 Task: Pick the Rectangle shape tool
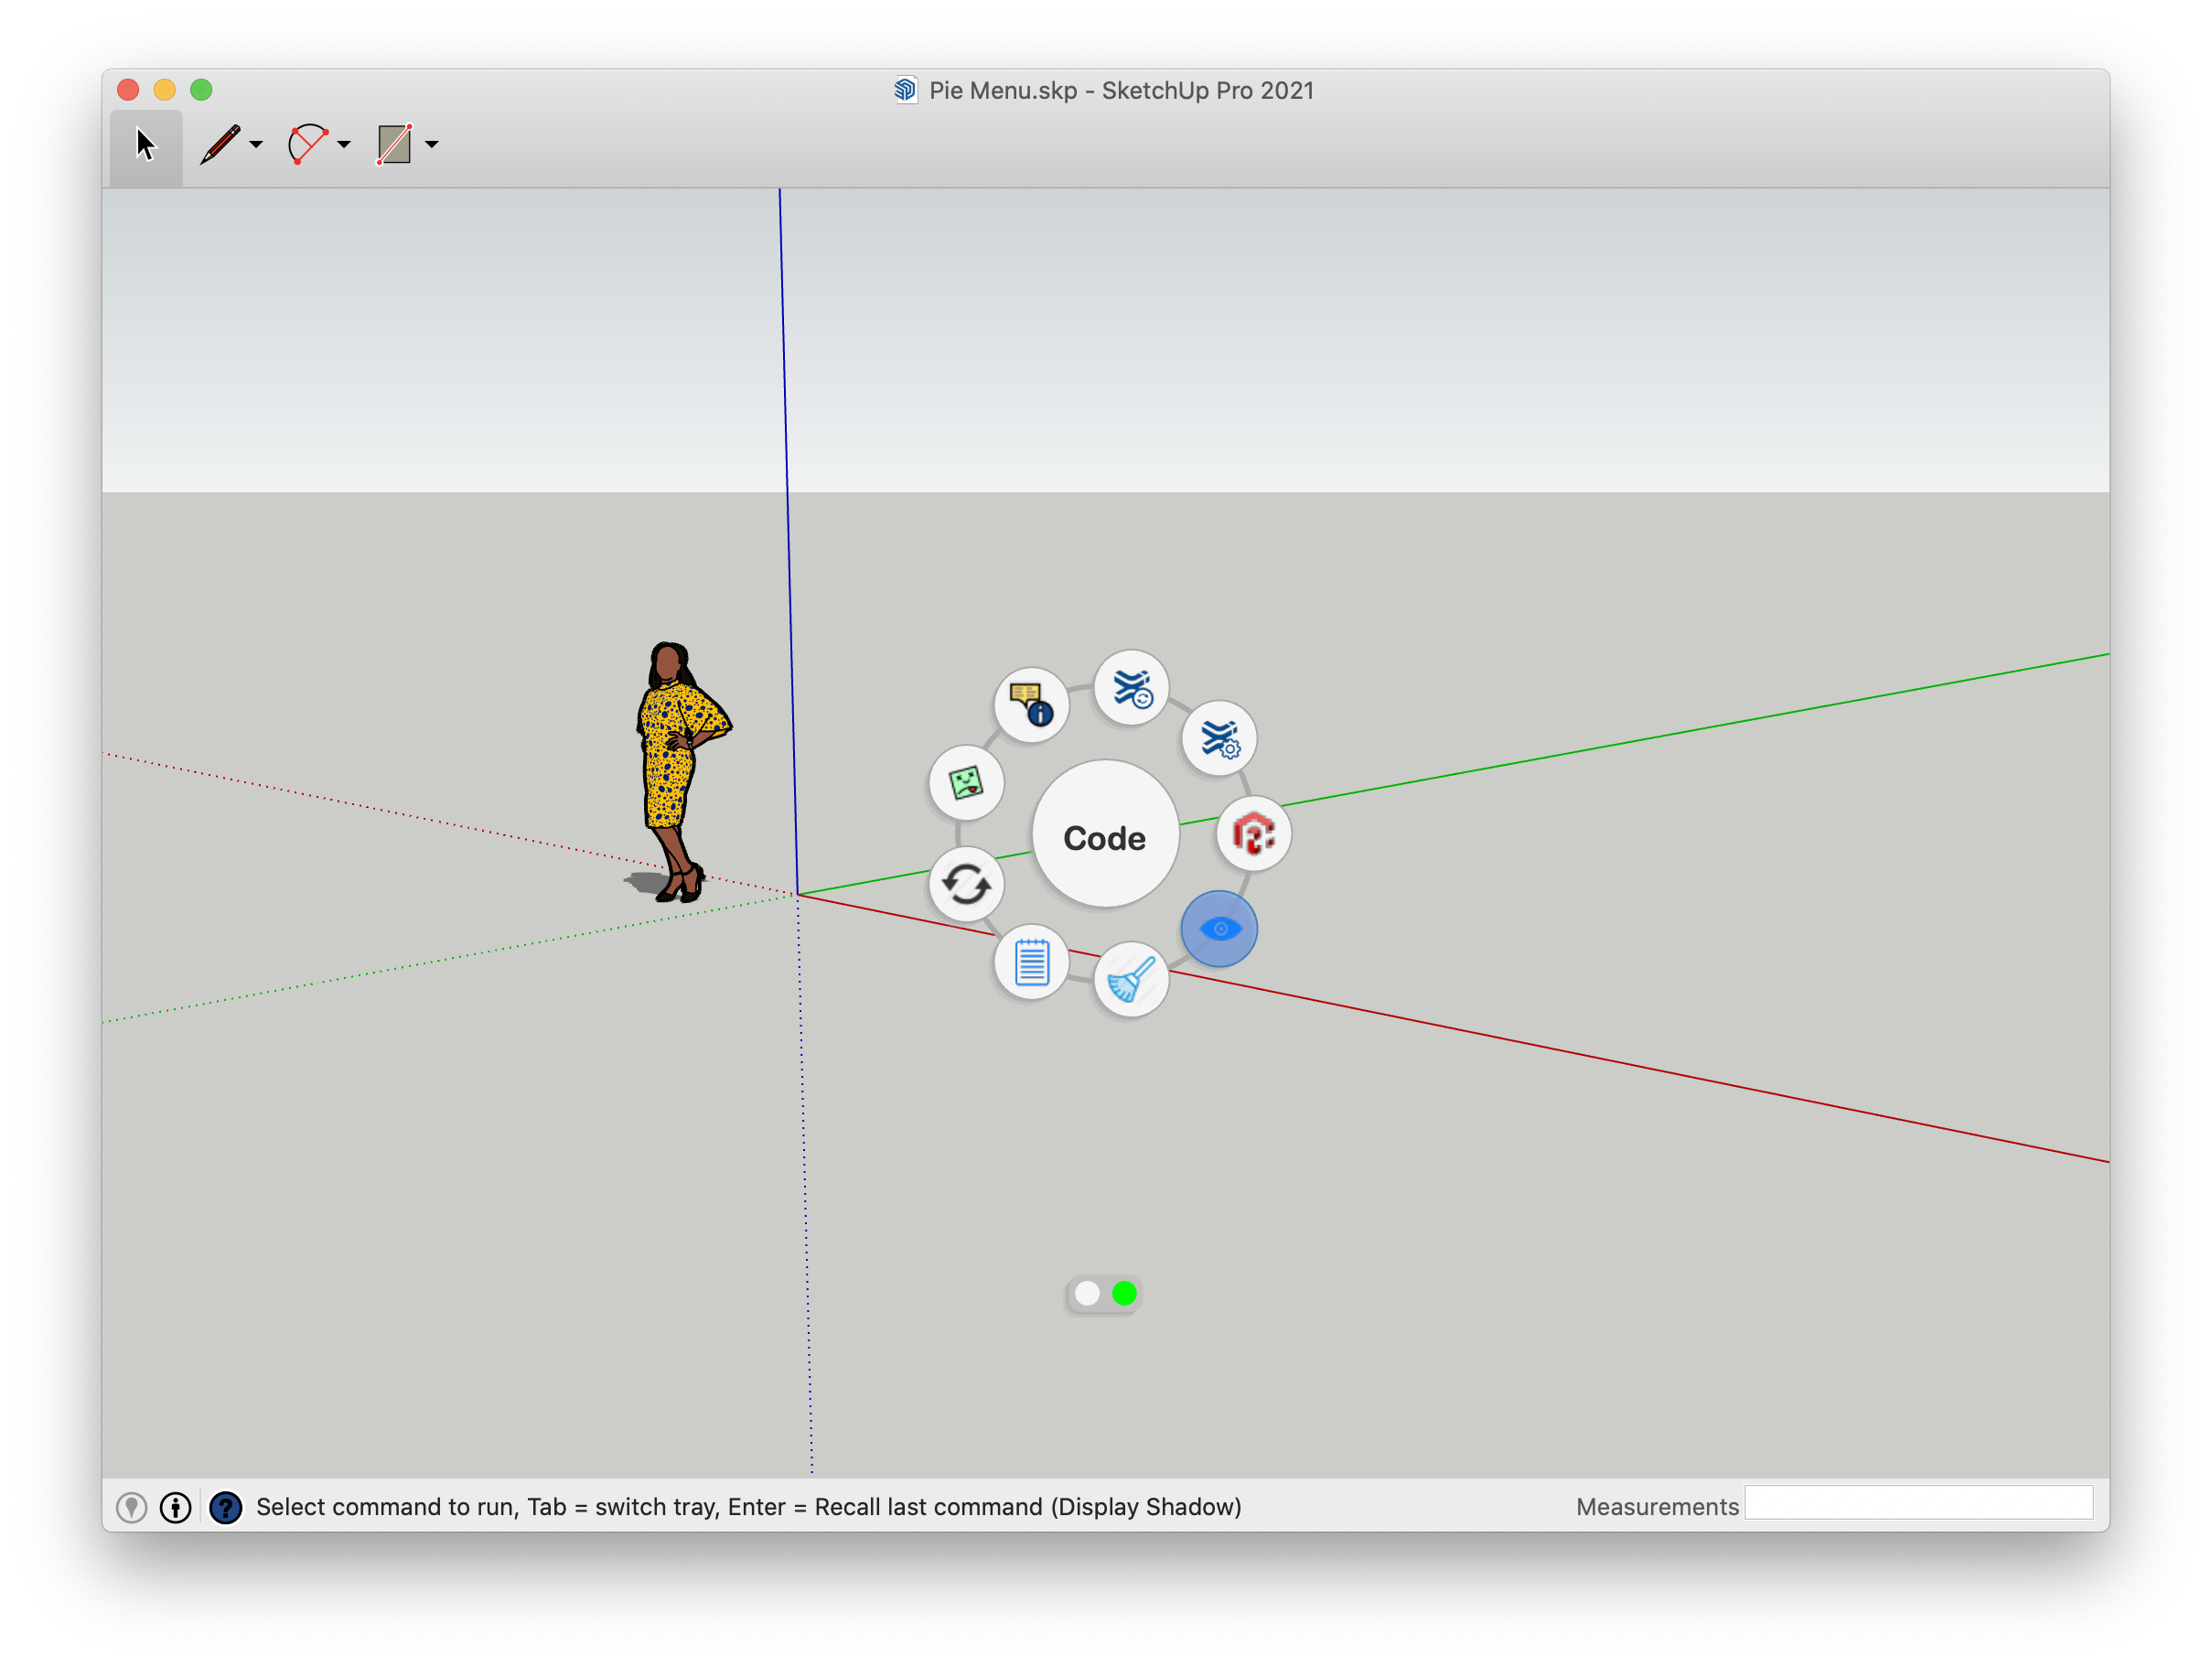(x=394, y=145)
